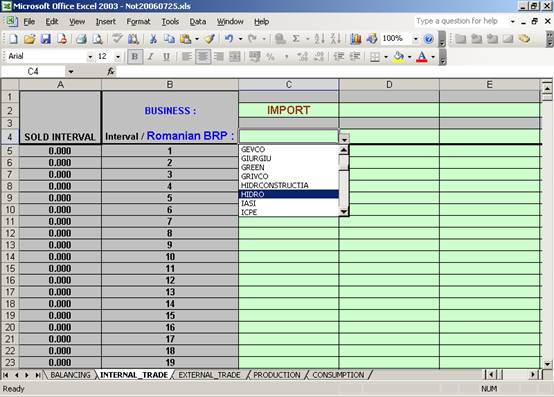The height and width of the screenshot is (397, 554).
Task: Increase decimal places
Action: (302, 57)
